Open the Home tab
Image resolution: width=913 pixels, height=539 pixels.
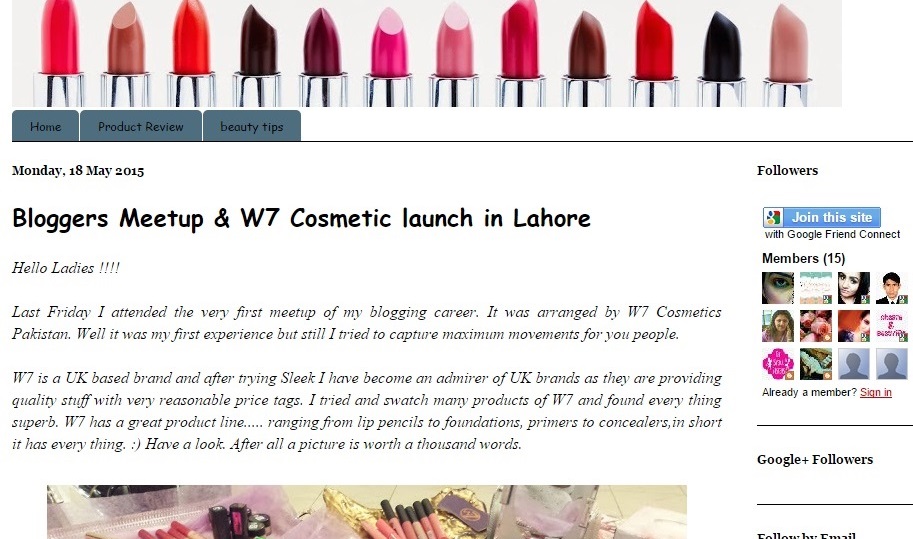(x=45, y=126)
